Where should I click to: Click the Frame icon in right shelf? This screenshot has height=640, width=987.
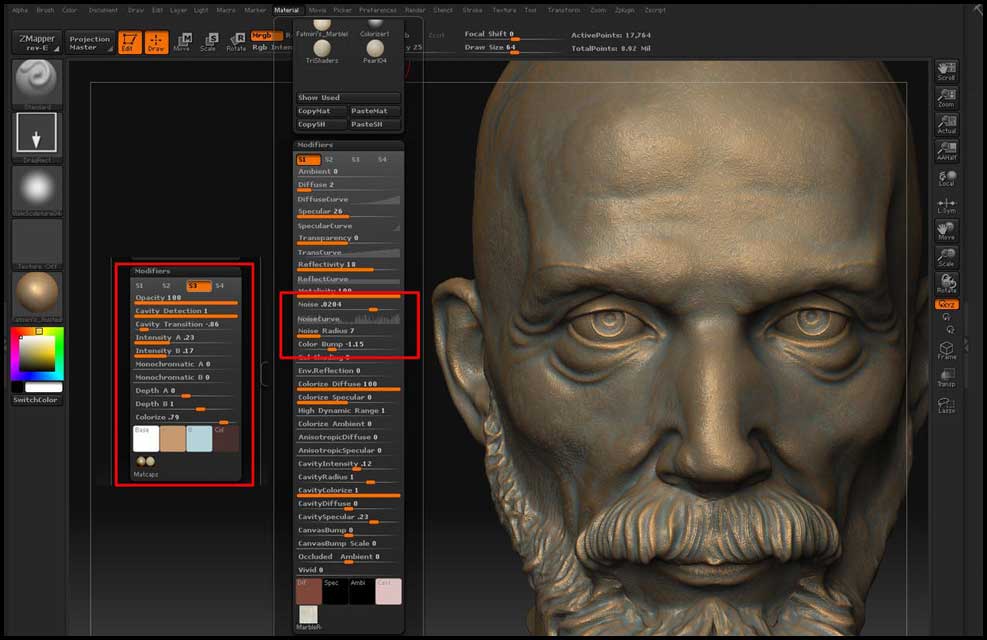click(x=946, y=350)
